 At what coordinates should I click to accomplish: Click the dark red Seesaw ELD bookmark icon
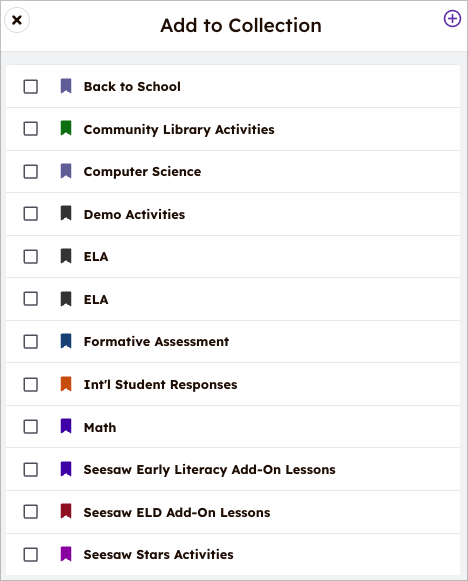coord(66,511)
